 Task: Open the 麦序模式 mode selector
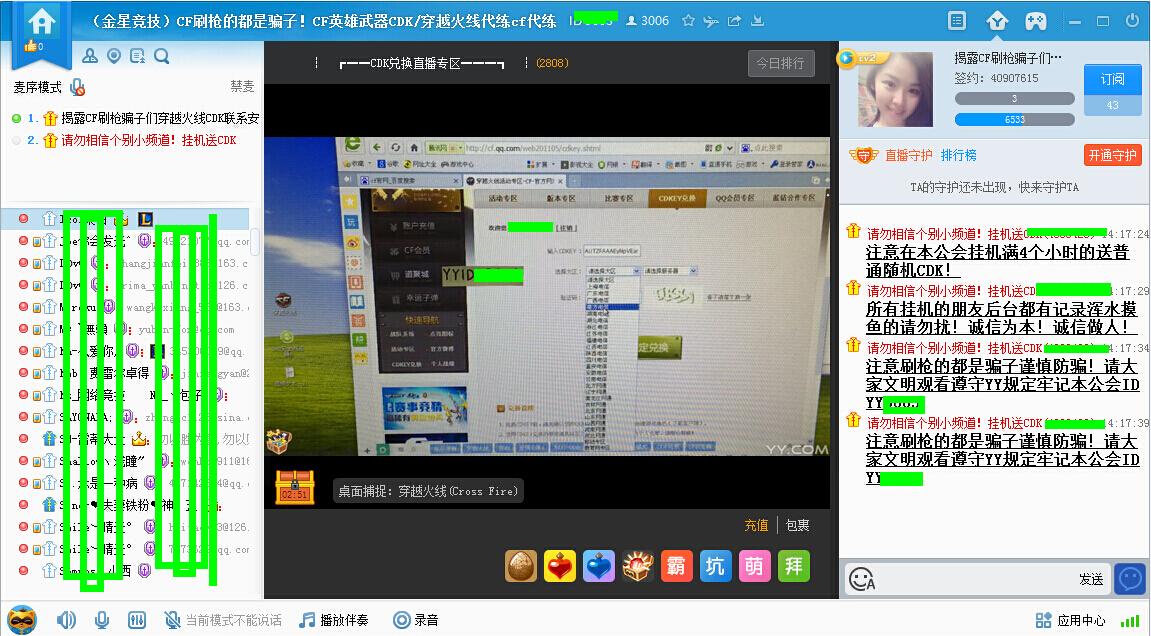(x=37, y=87)
